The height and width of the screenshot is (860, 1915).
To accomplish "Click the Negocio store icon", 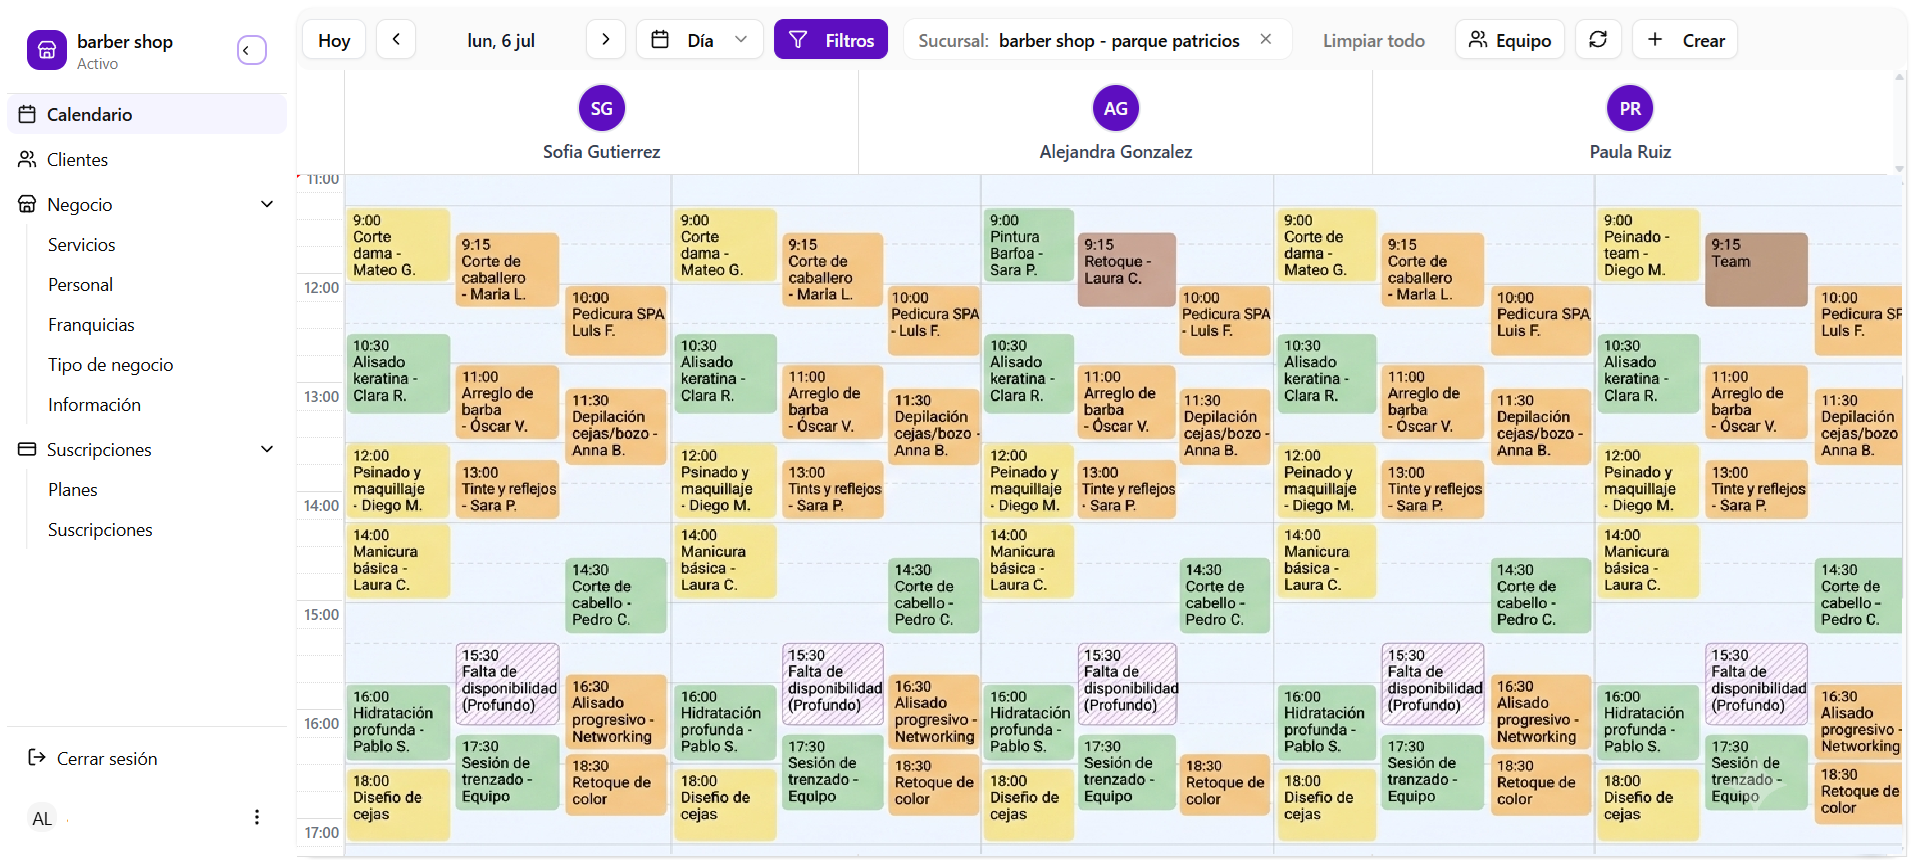I will tap(27, 204).
